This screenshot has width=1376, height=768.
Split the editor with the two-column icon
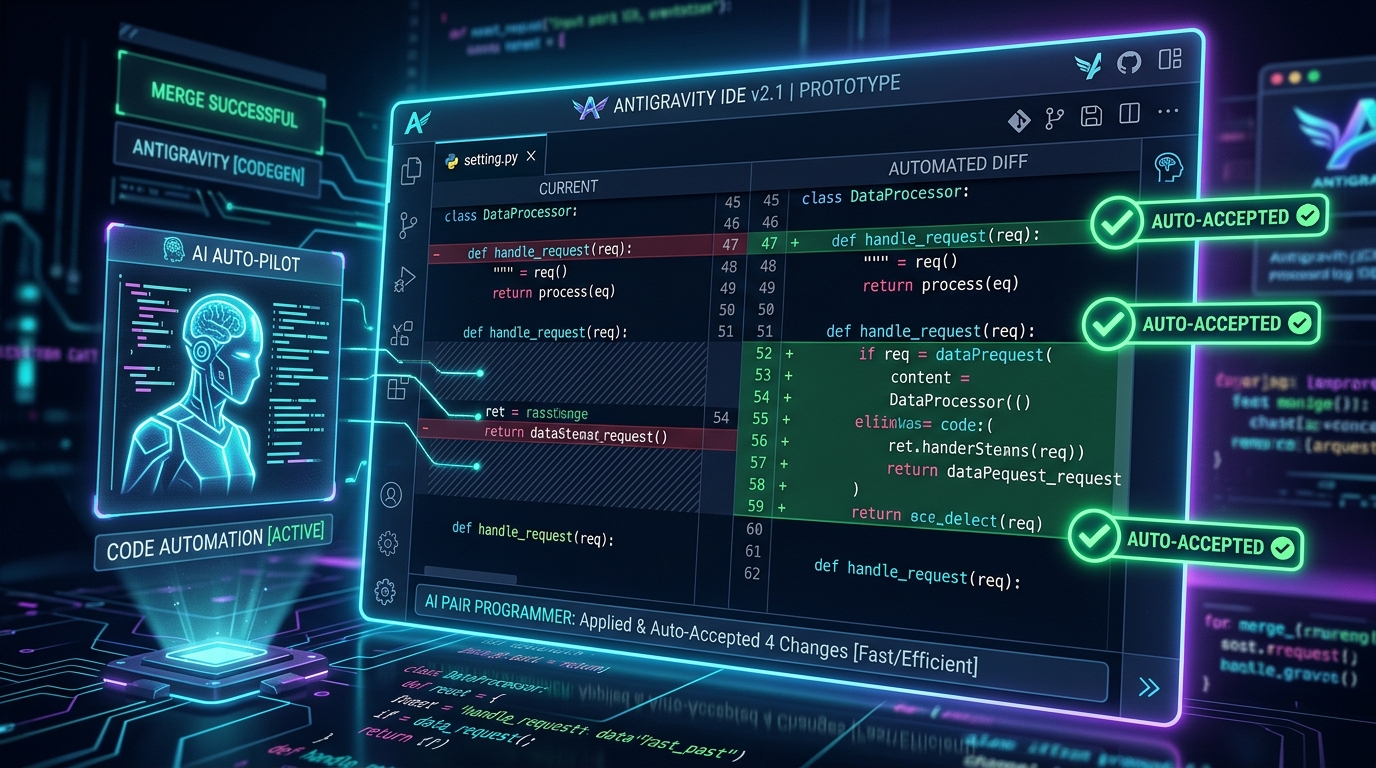1129,113
